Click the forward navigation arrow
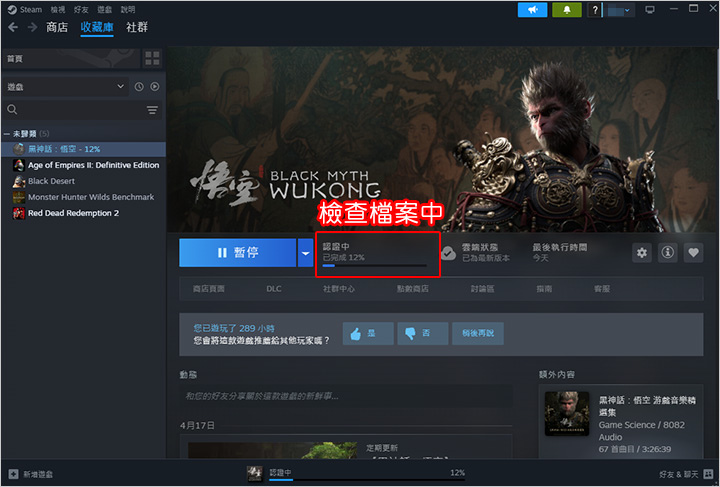 32,28
